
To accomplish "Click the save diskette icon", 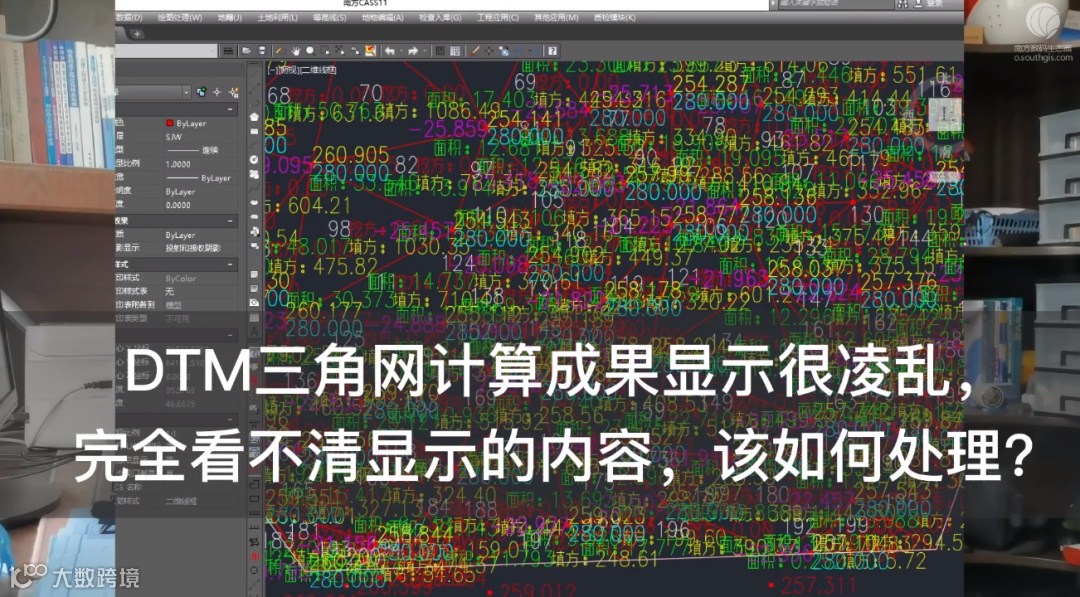I will [262, 51].
